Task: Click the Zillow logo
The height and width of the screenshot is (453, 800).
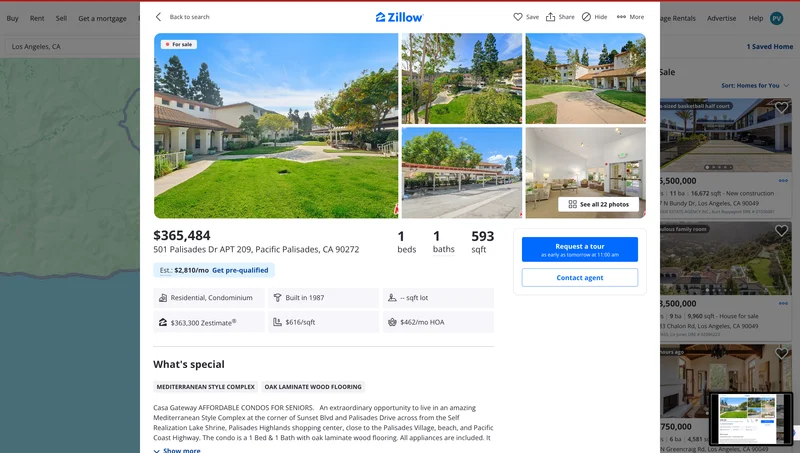Action: pyautogui.click(x=399, y=17)
